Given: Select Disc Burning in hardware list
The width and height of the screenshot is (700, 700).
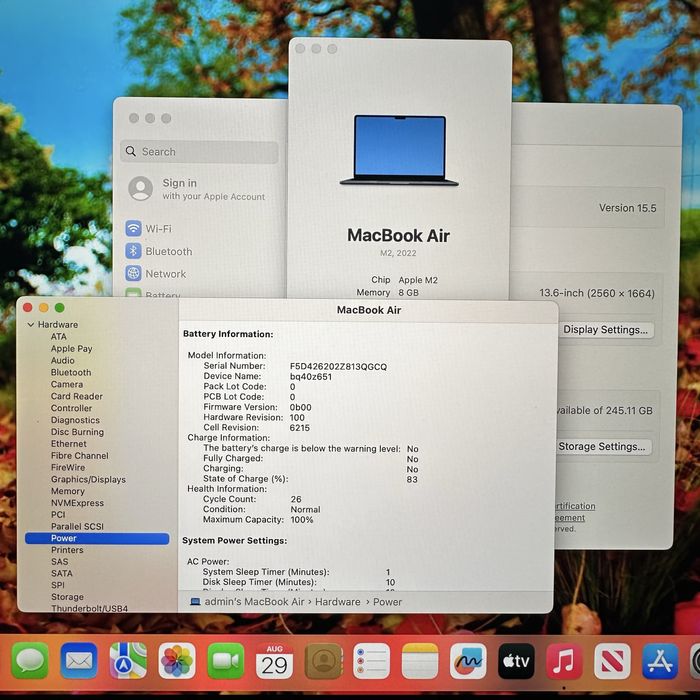Looking at the screenshot, I should 77,432.
